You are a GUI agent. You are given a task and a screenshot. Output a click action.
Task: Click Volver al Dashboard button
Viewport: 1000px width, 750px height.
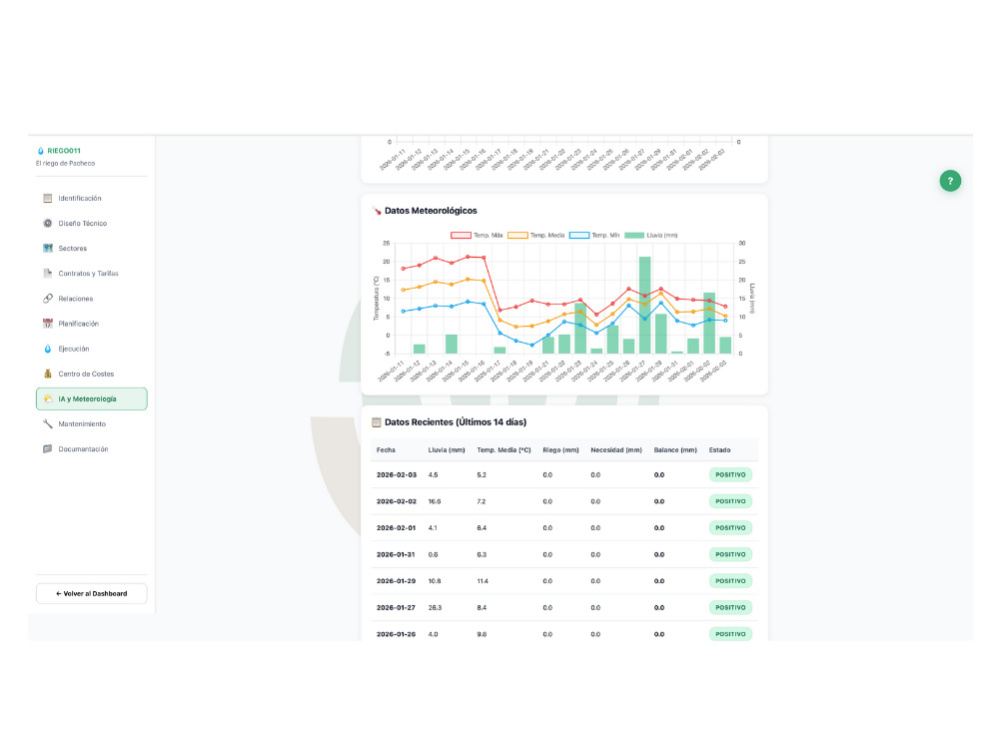(x=92, y=594)
